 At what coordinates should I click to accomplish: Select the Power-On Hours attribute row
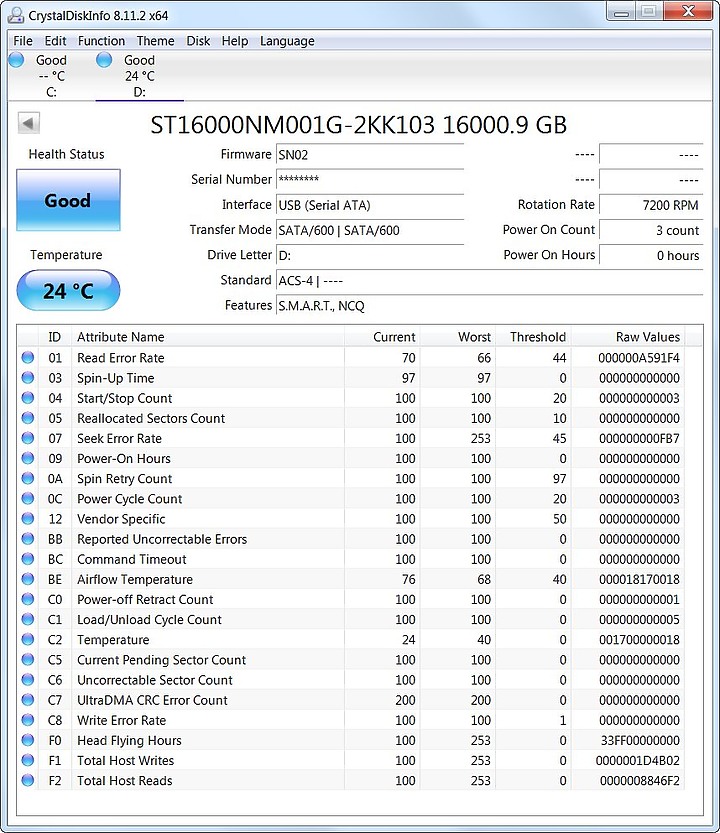click(x=124, y=458)
